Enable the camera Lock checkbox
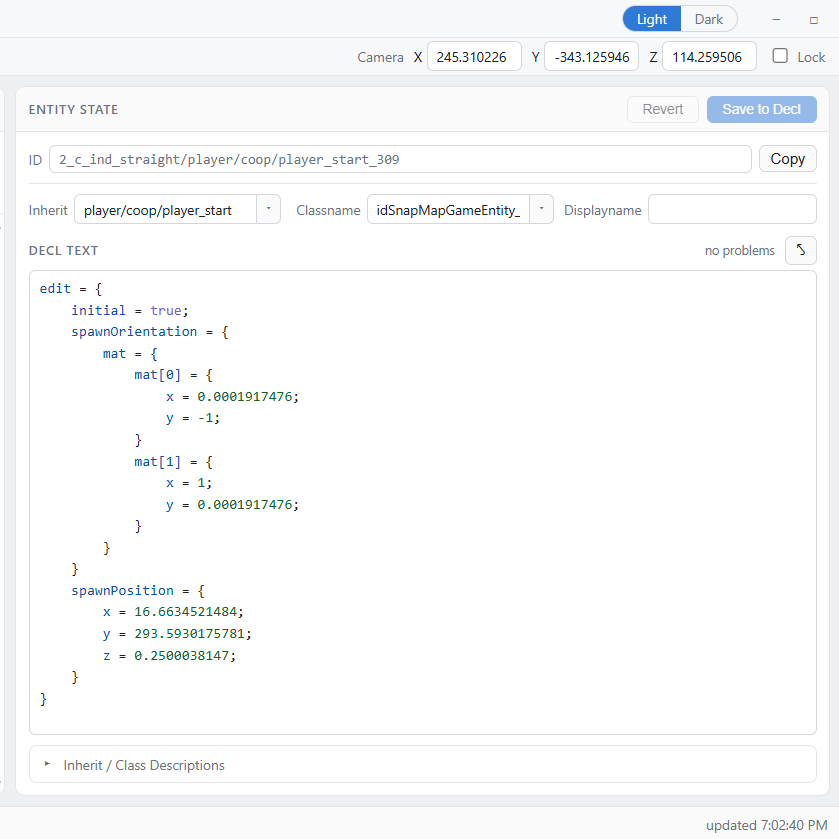The image size is (839, 839). coord(780,56)
